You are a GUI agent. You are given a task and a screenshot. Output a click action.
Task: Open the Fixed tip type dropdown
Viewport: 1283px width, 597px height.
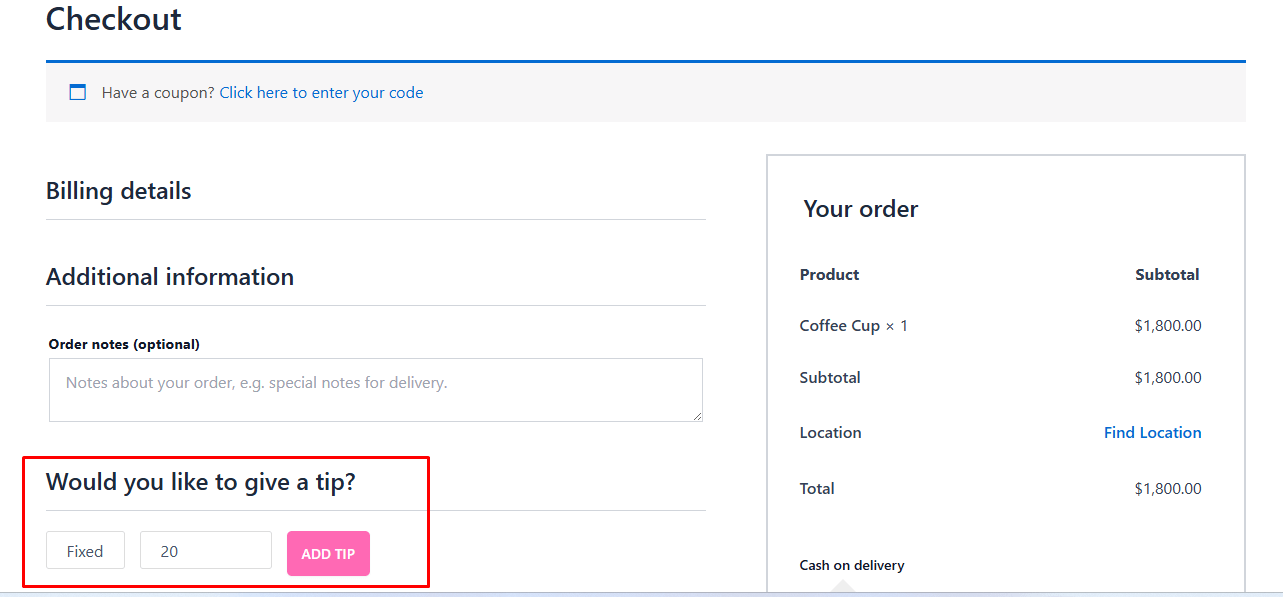coord(85,551)
